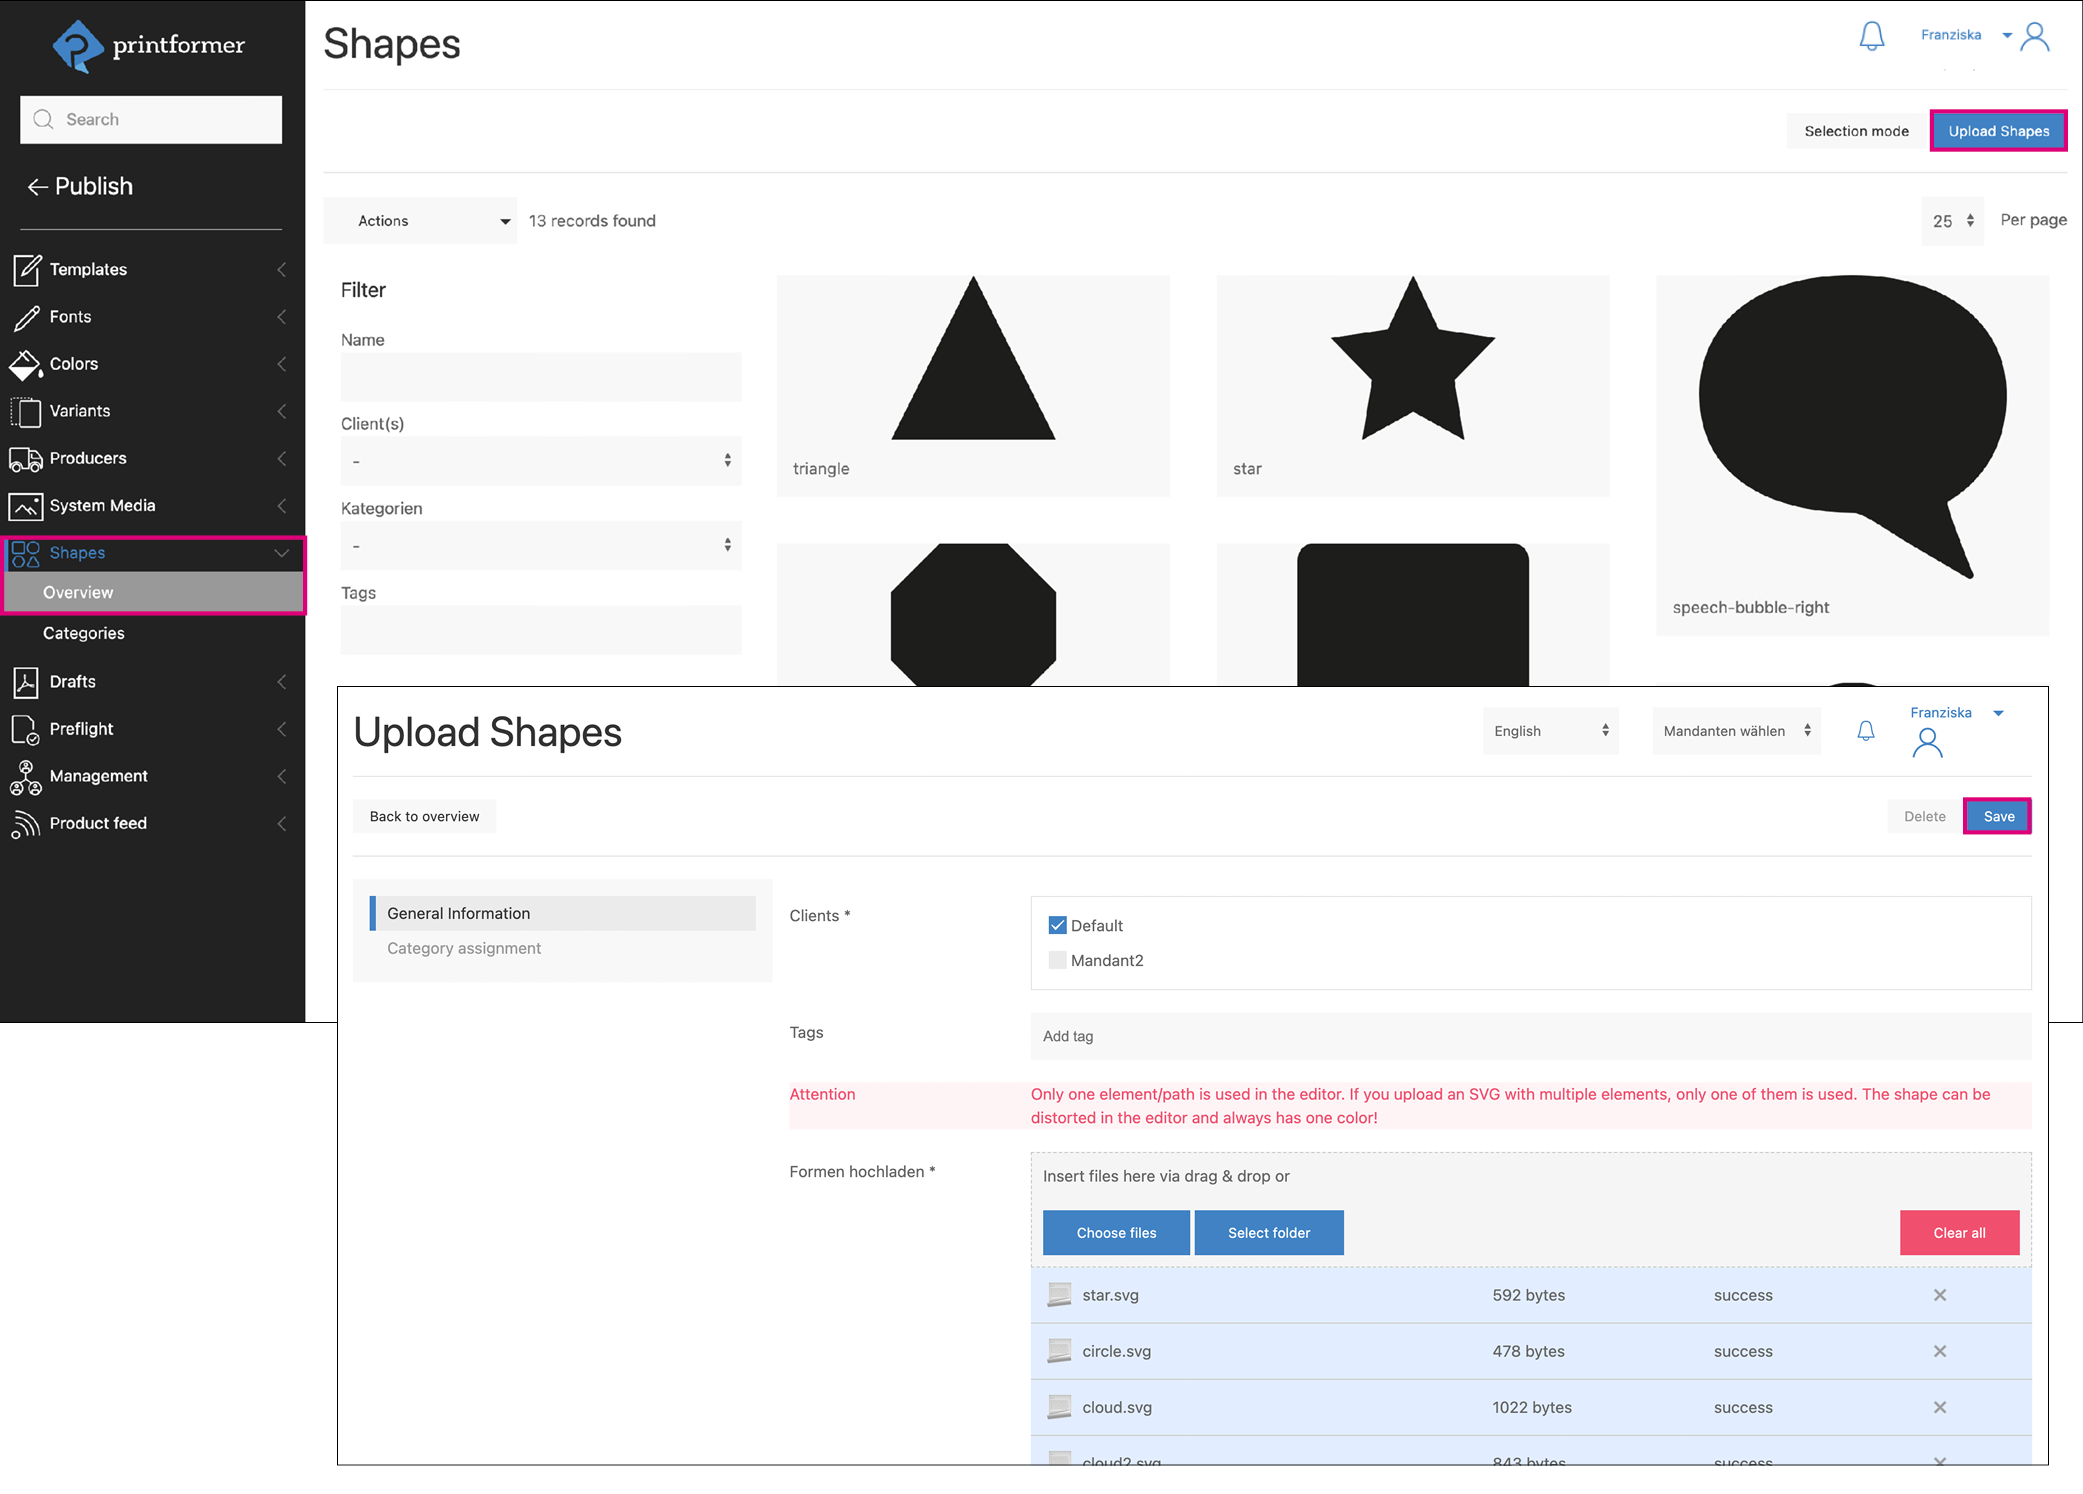
Task: Open the English language dropdown
Action: (x=1549, y=731)
